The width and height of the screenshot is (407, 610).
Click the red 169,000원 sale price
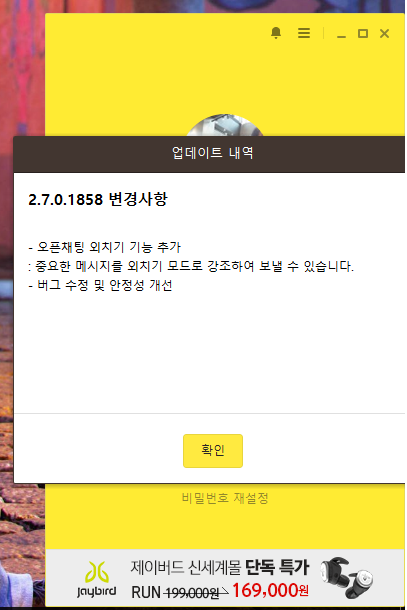(x=270, y=591)
